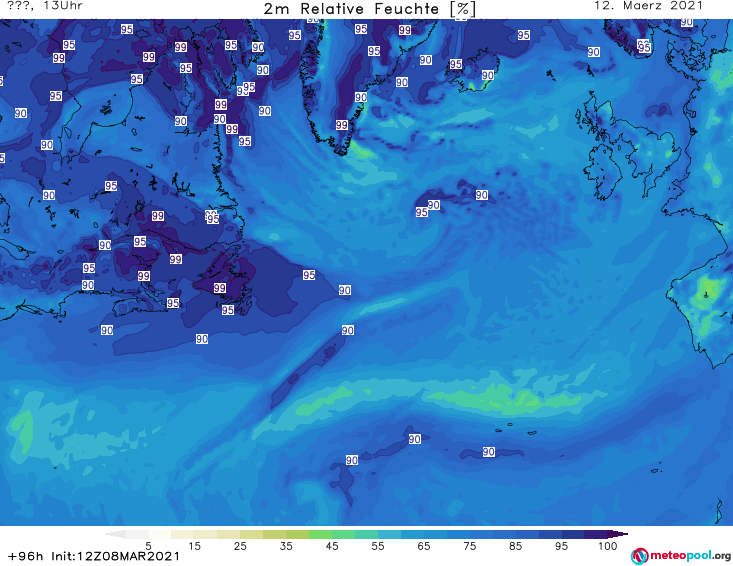
Task: Select the date "12. Maerz 2021"
Action: click(648, 6)
